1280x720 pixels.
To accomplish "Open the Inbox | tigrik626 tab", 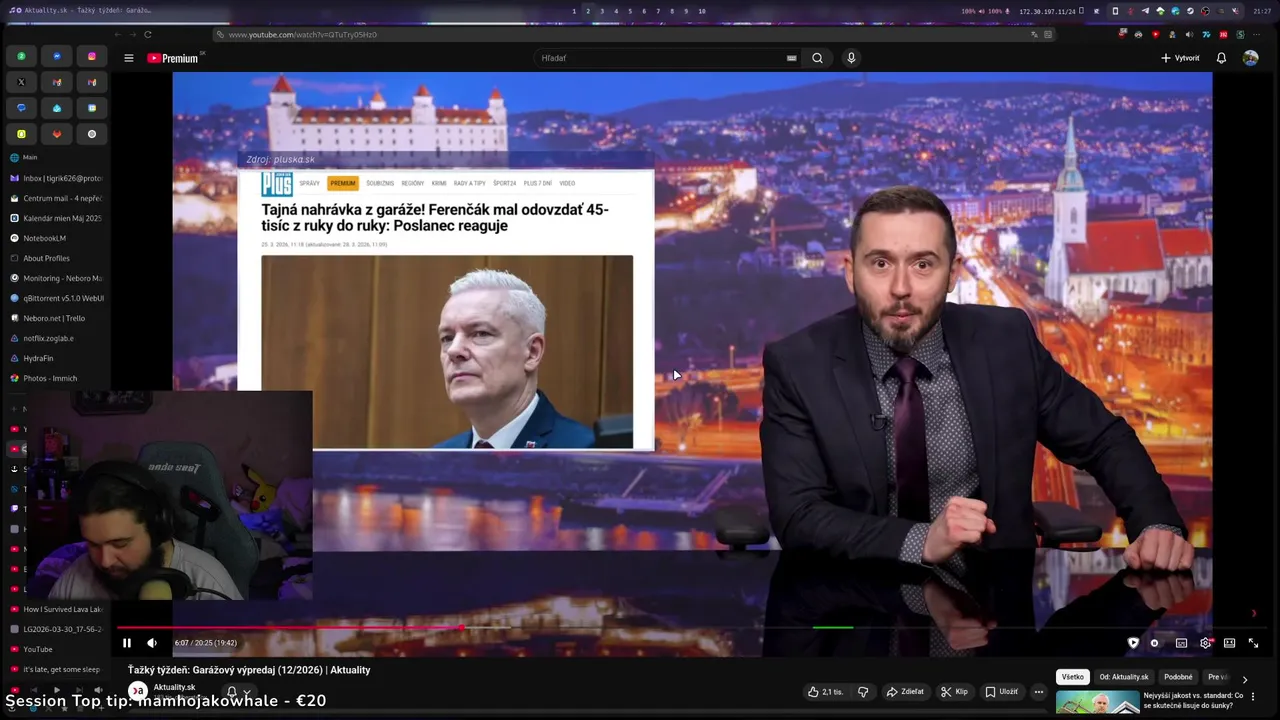I will tap(57, 178).
